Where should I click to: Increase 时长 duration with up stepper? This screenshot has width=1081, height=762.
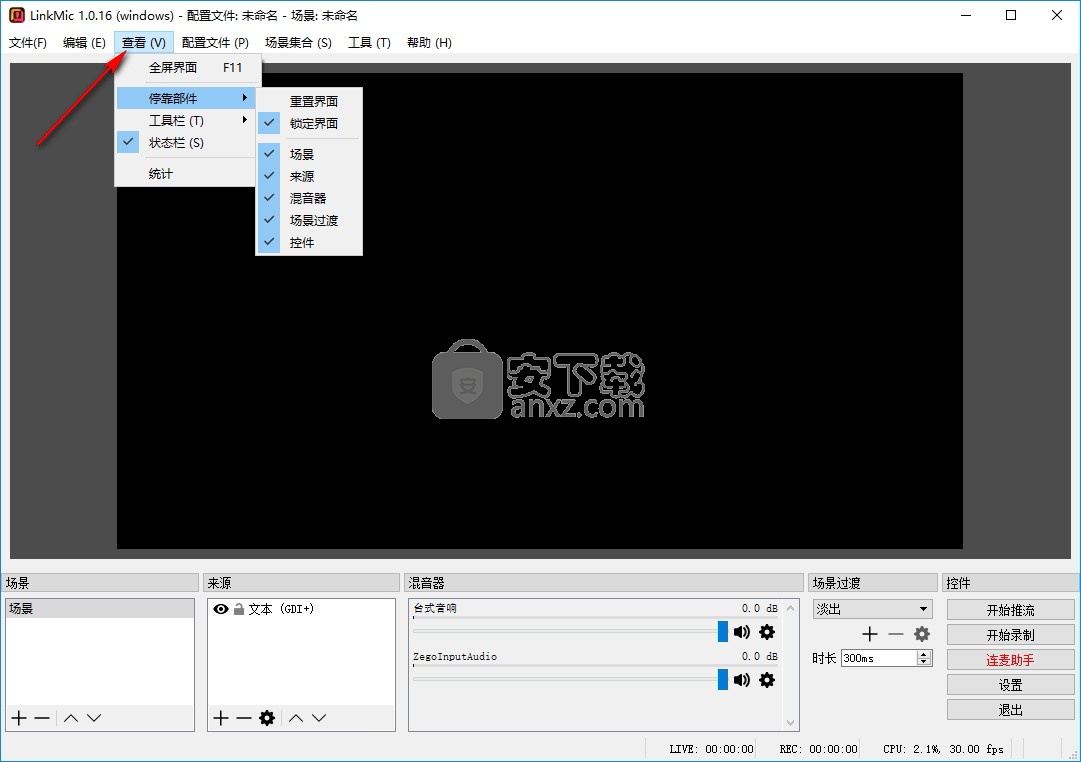tap(924, 654)
